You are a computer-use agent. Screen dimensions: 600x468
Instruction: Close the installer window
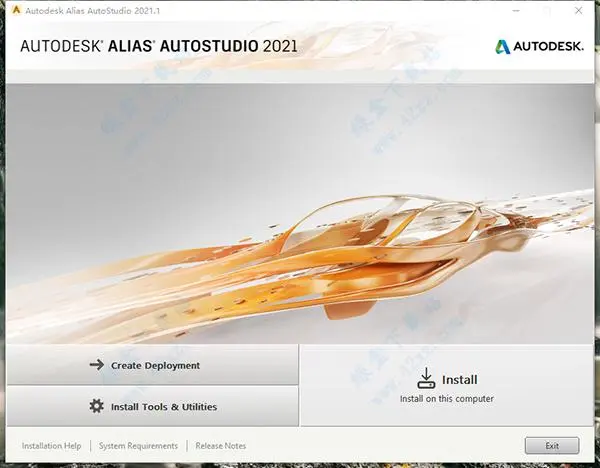[579, 11]
